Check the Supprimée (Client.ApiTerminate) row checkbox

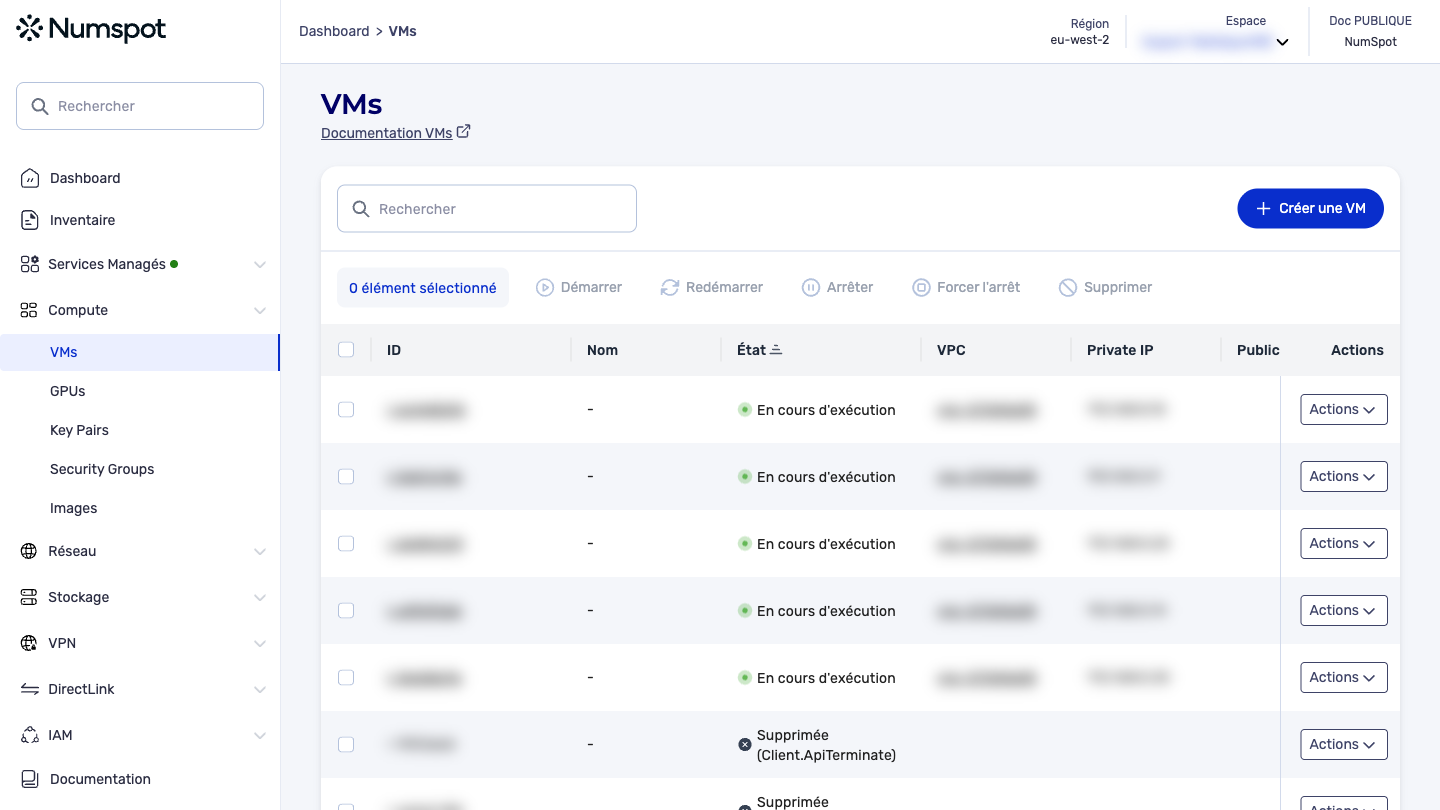pos(346,745)
